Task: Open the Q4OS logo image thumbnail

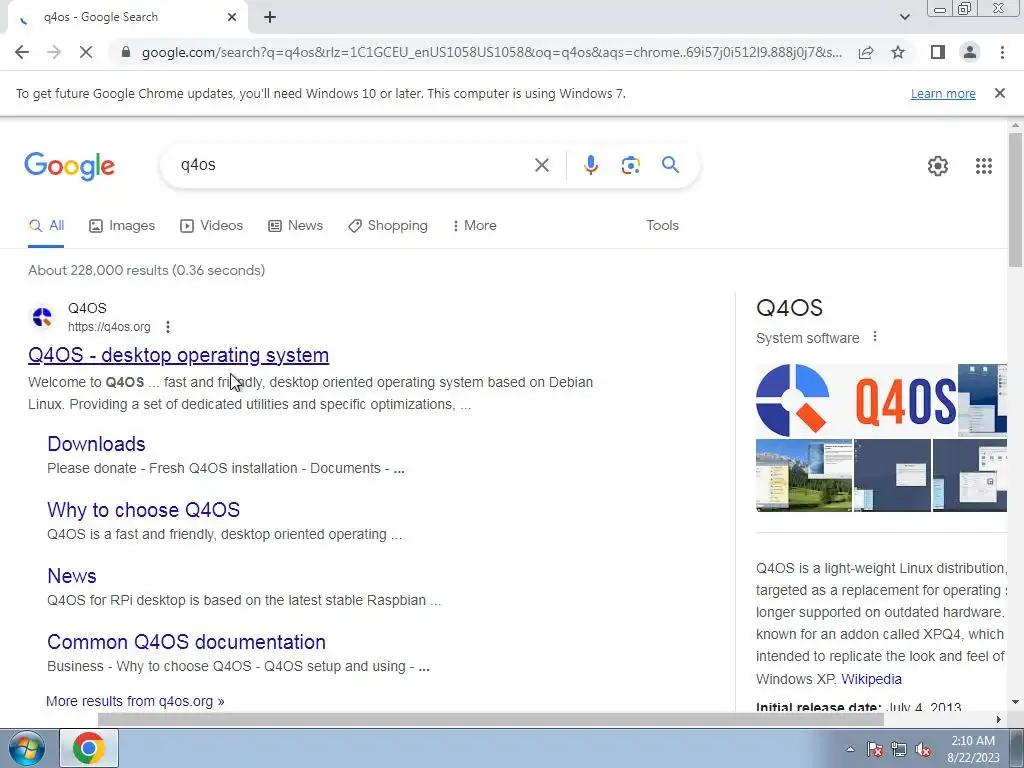Action: coord(857,400)
